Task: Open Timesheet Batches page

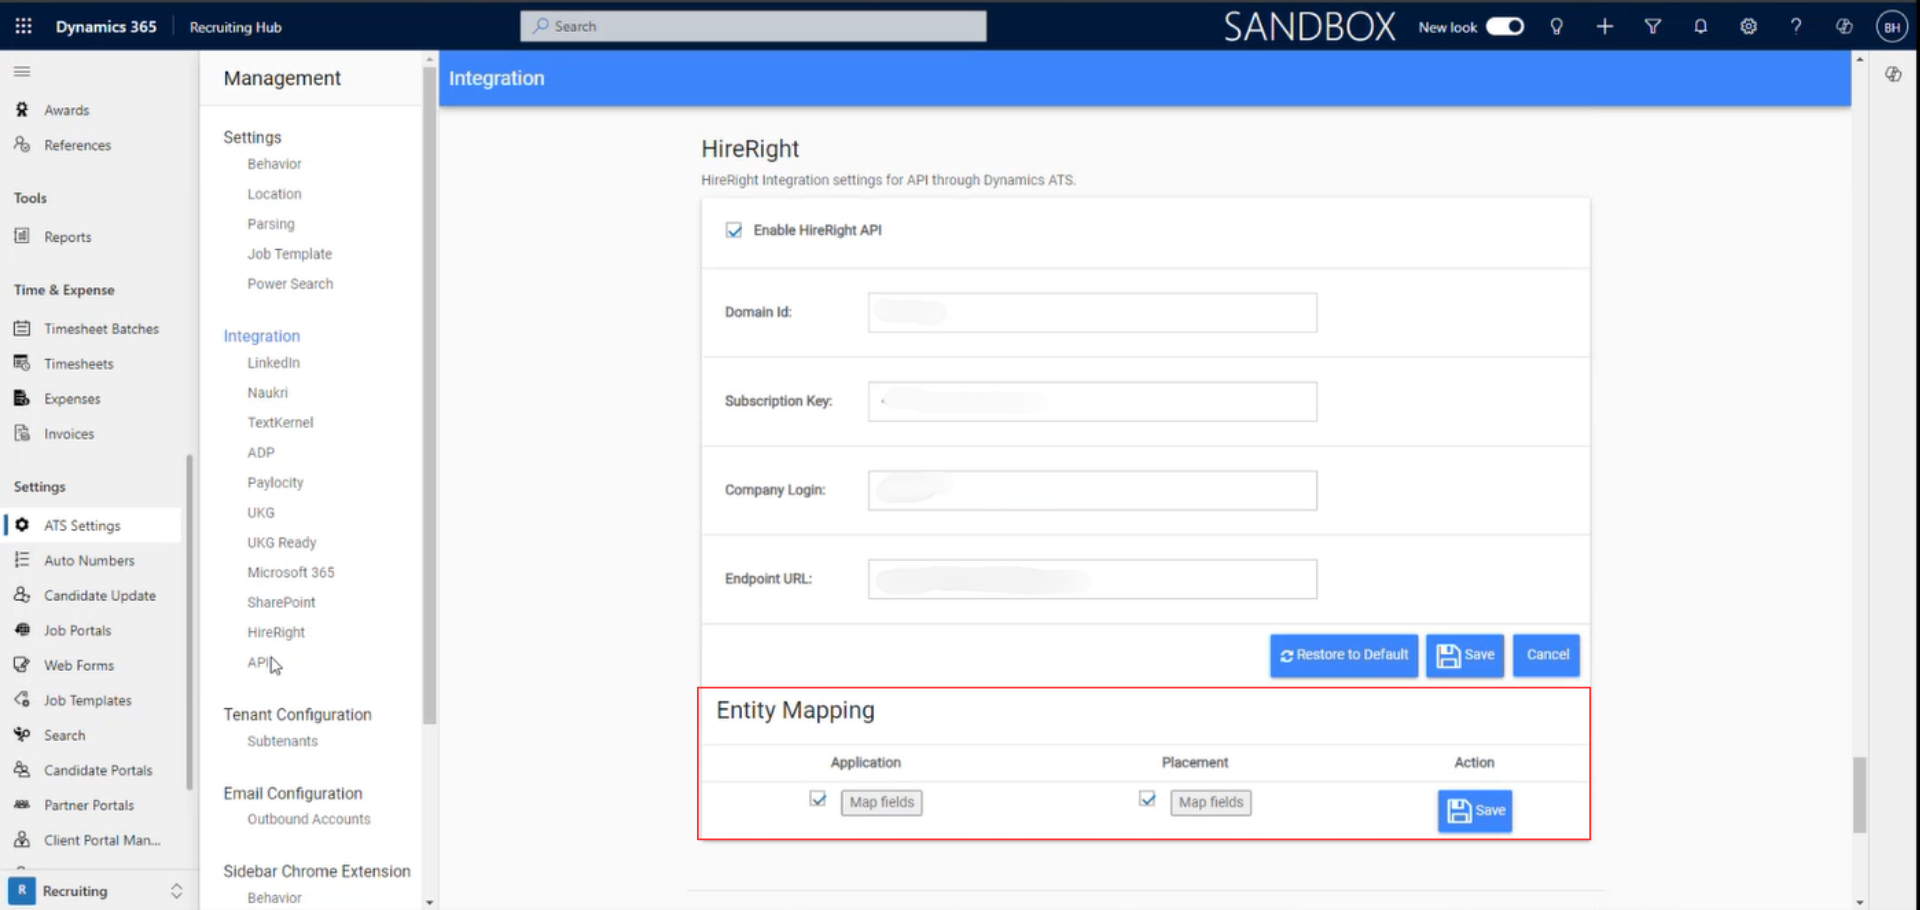Action: (x=101, y=329)
